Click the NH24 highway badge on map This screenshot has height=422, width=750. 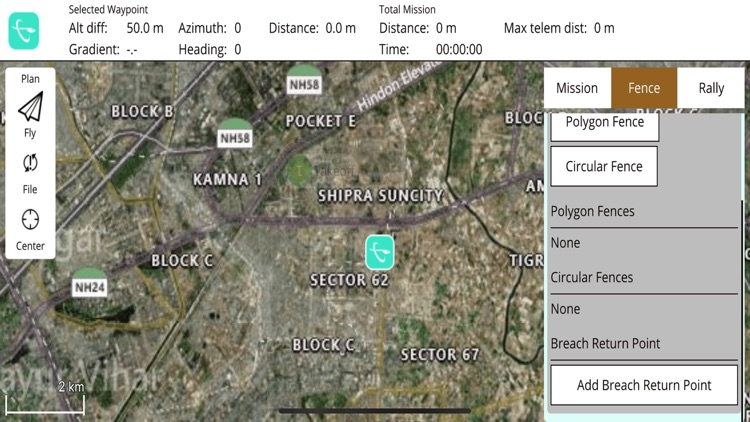[x=89, y=283]
